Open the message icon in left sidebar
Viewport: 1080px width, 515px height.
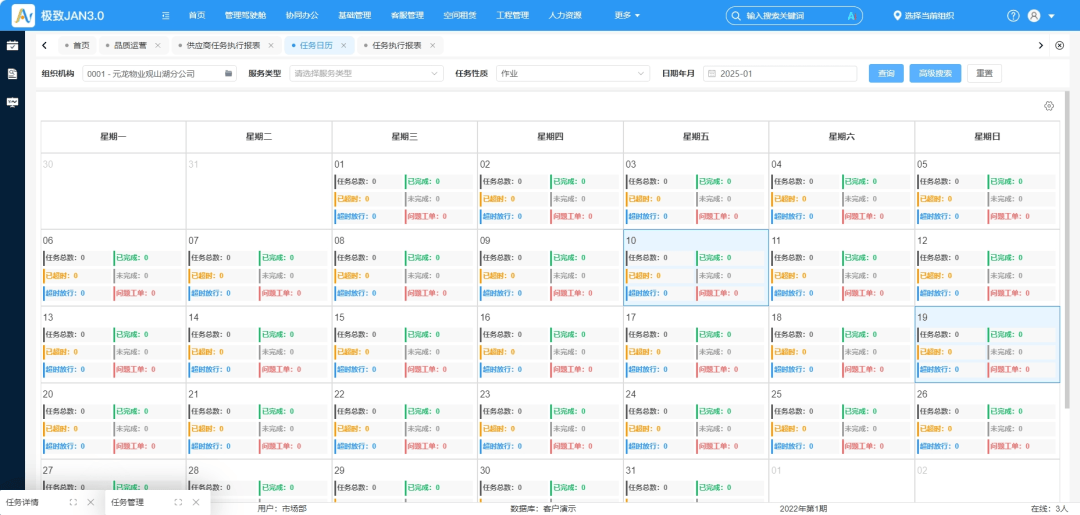click(12, 102)
